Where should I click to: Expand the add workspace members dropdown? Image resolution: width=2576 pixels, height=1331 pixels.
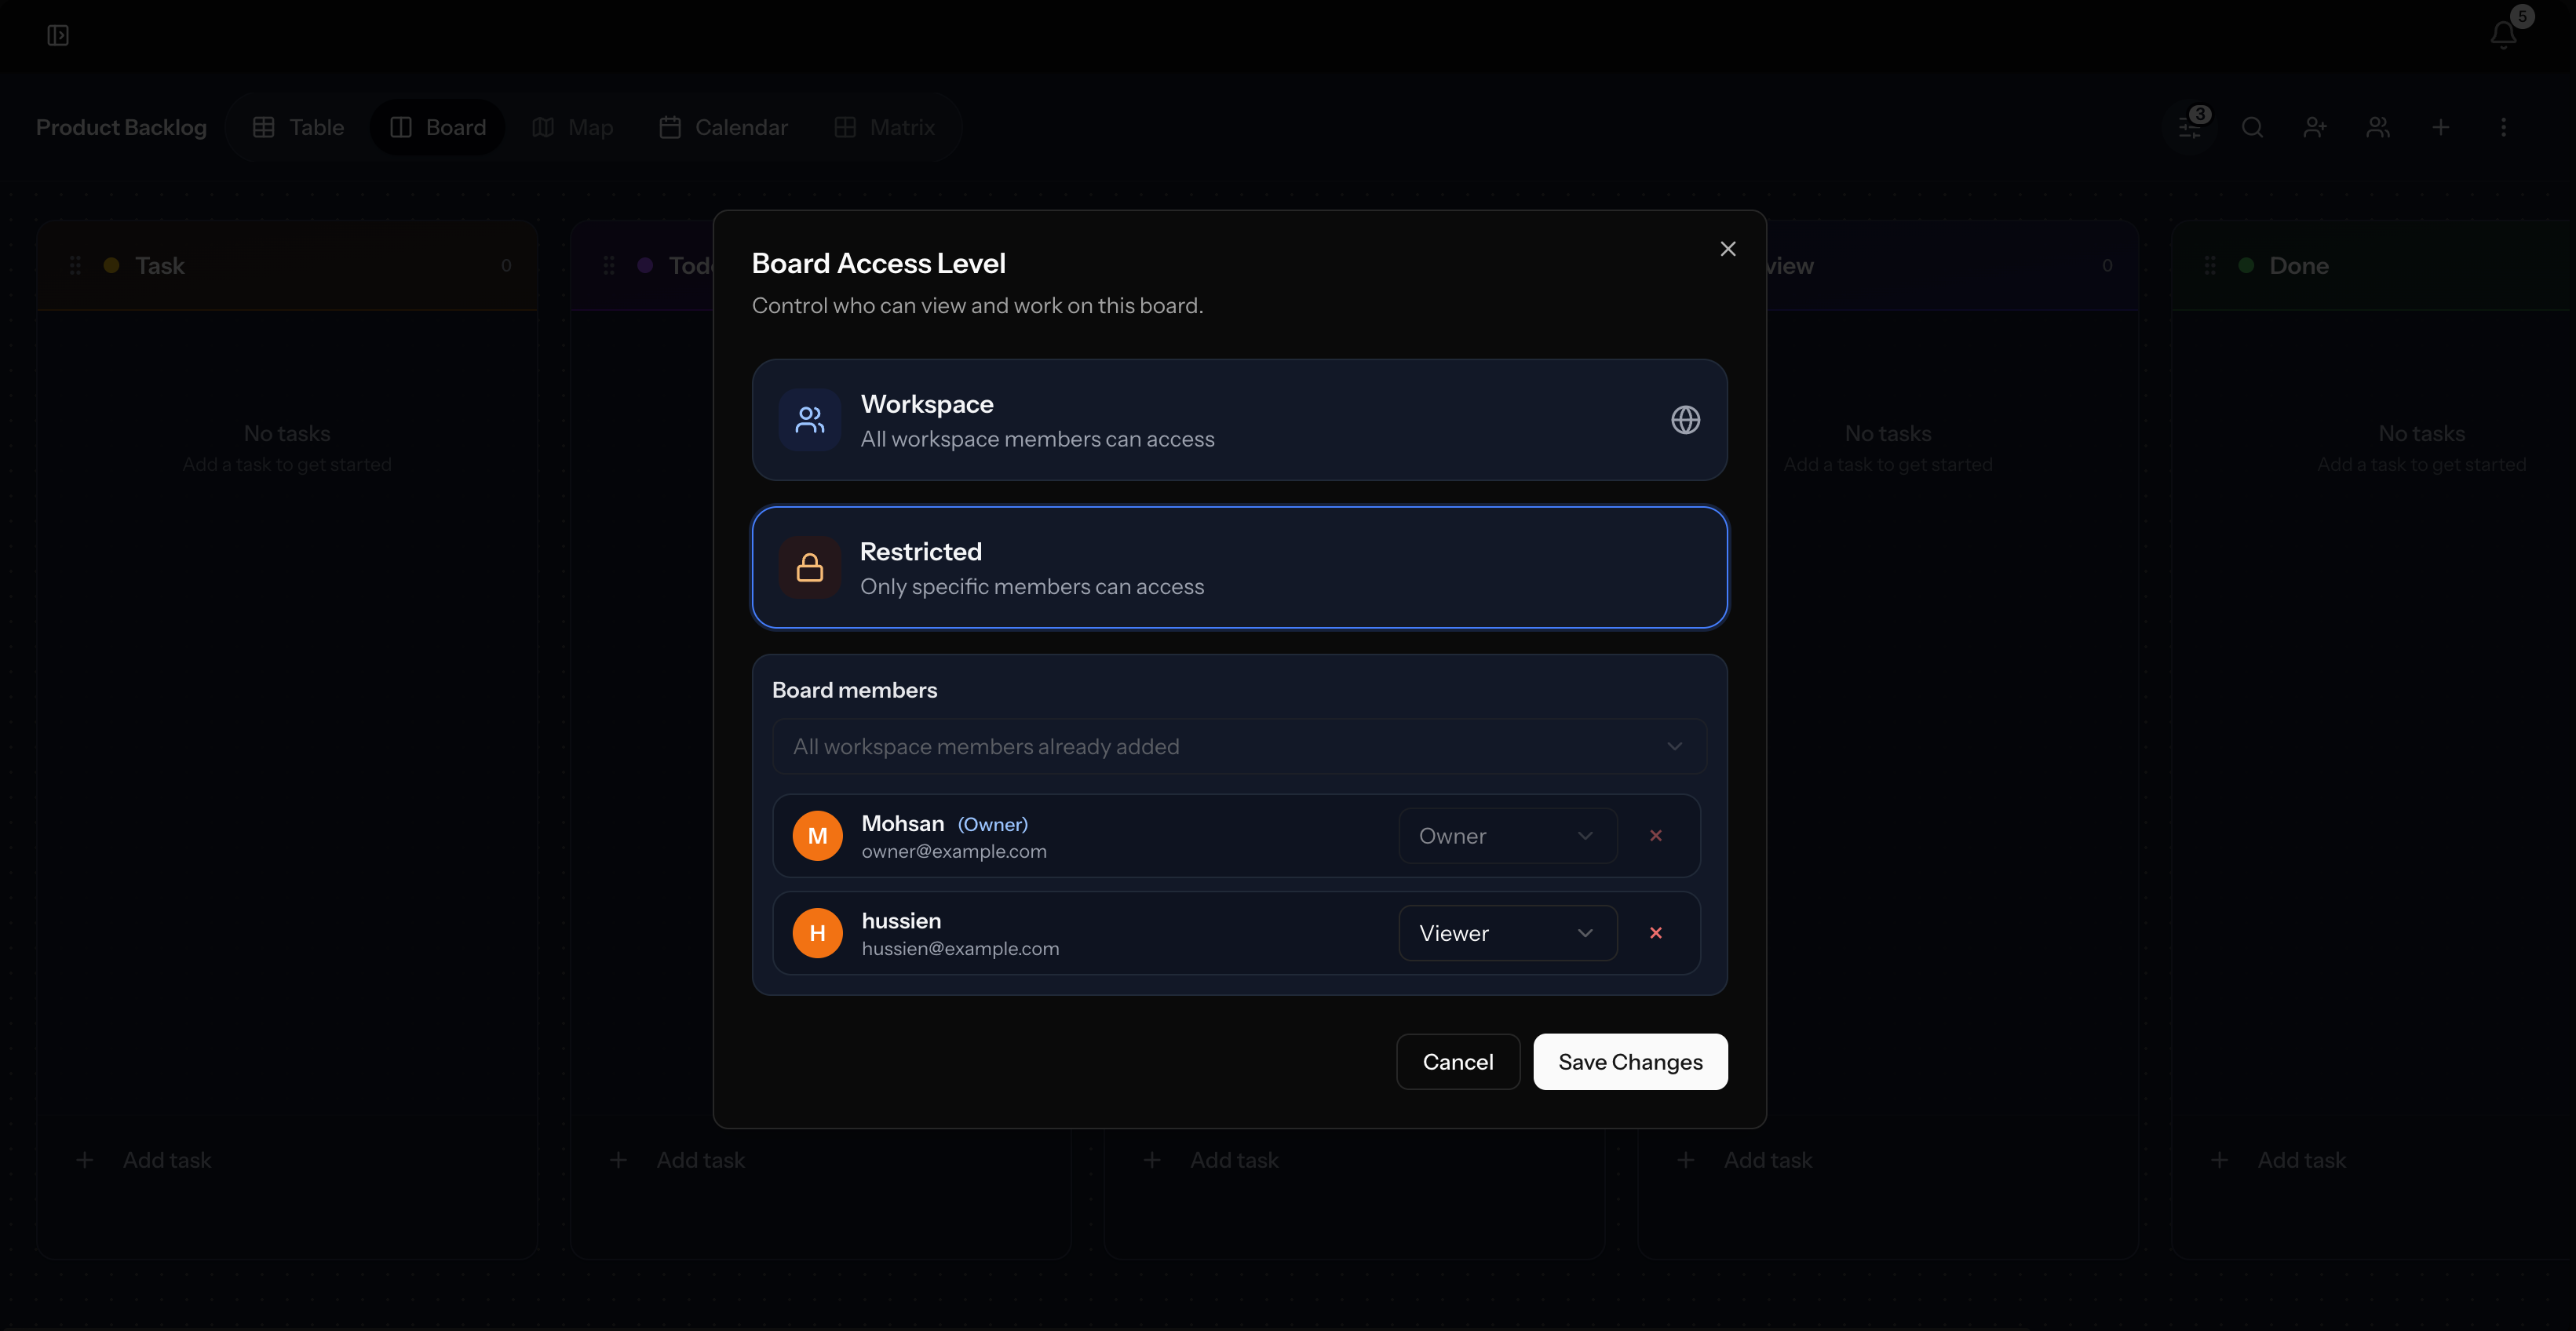1238,747
